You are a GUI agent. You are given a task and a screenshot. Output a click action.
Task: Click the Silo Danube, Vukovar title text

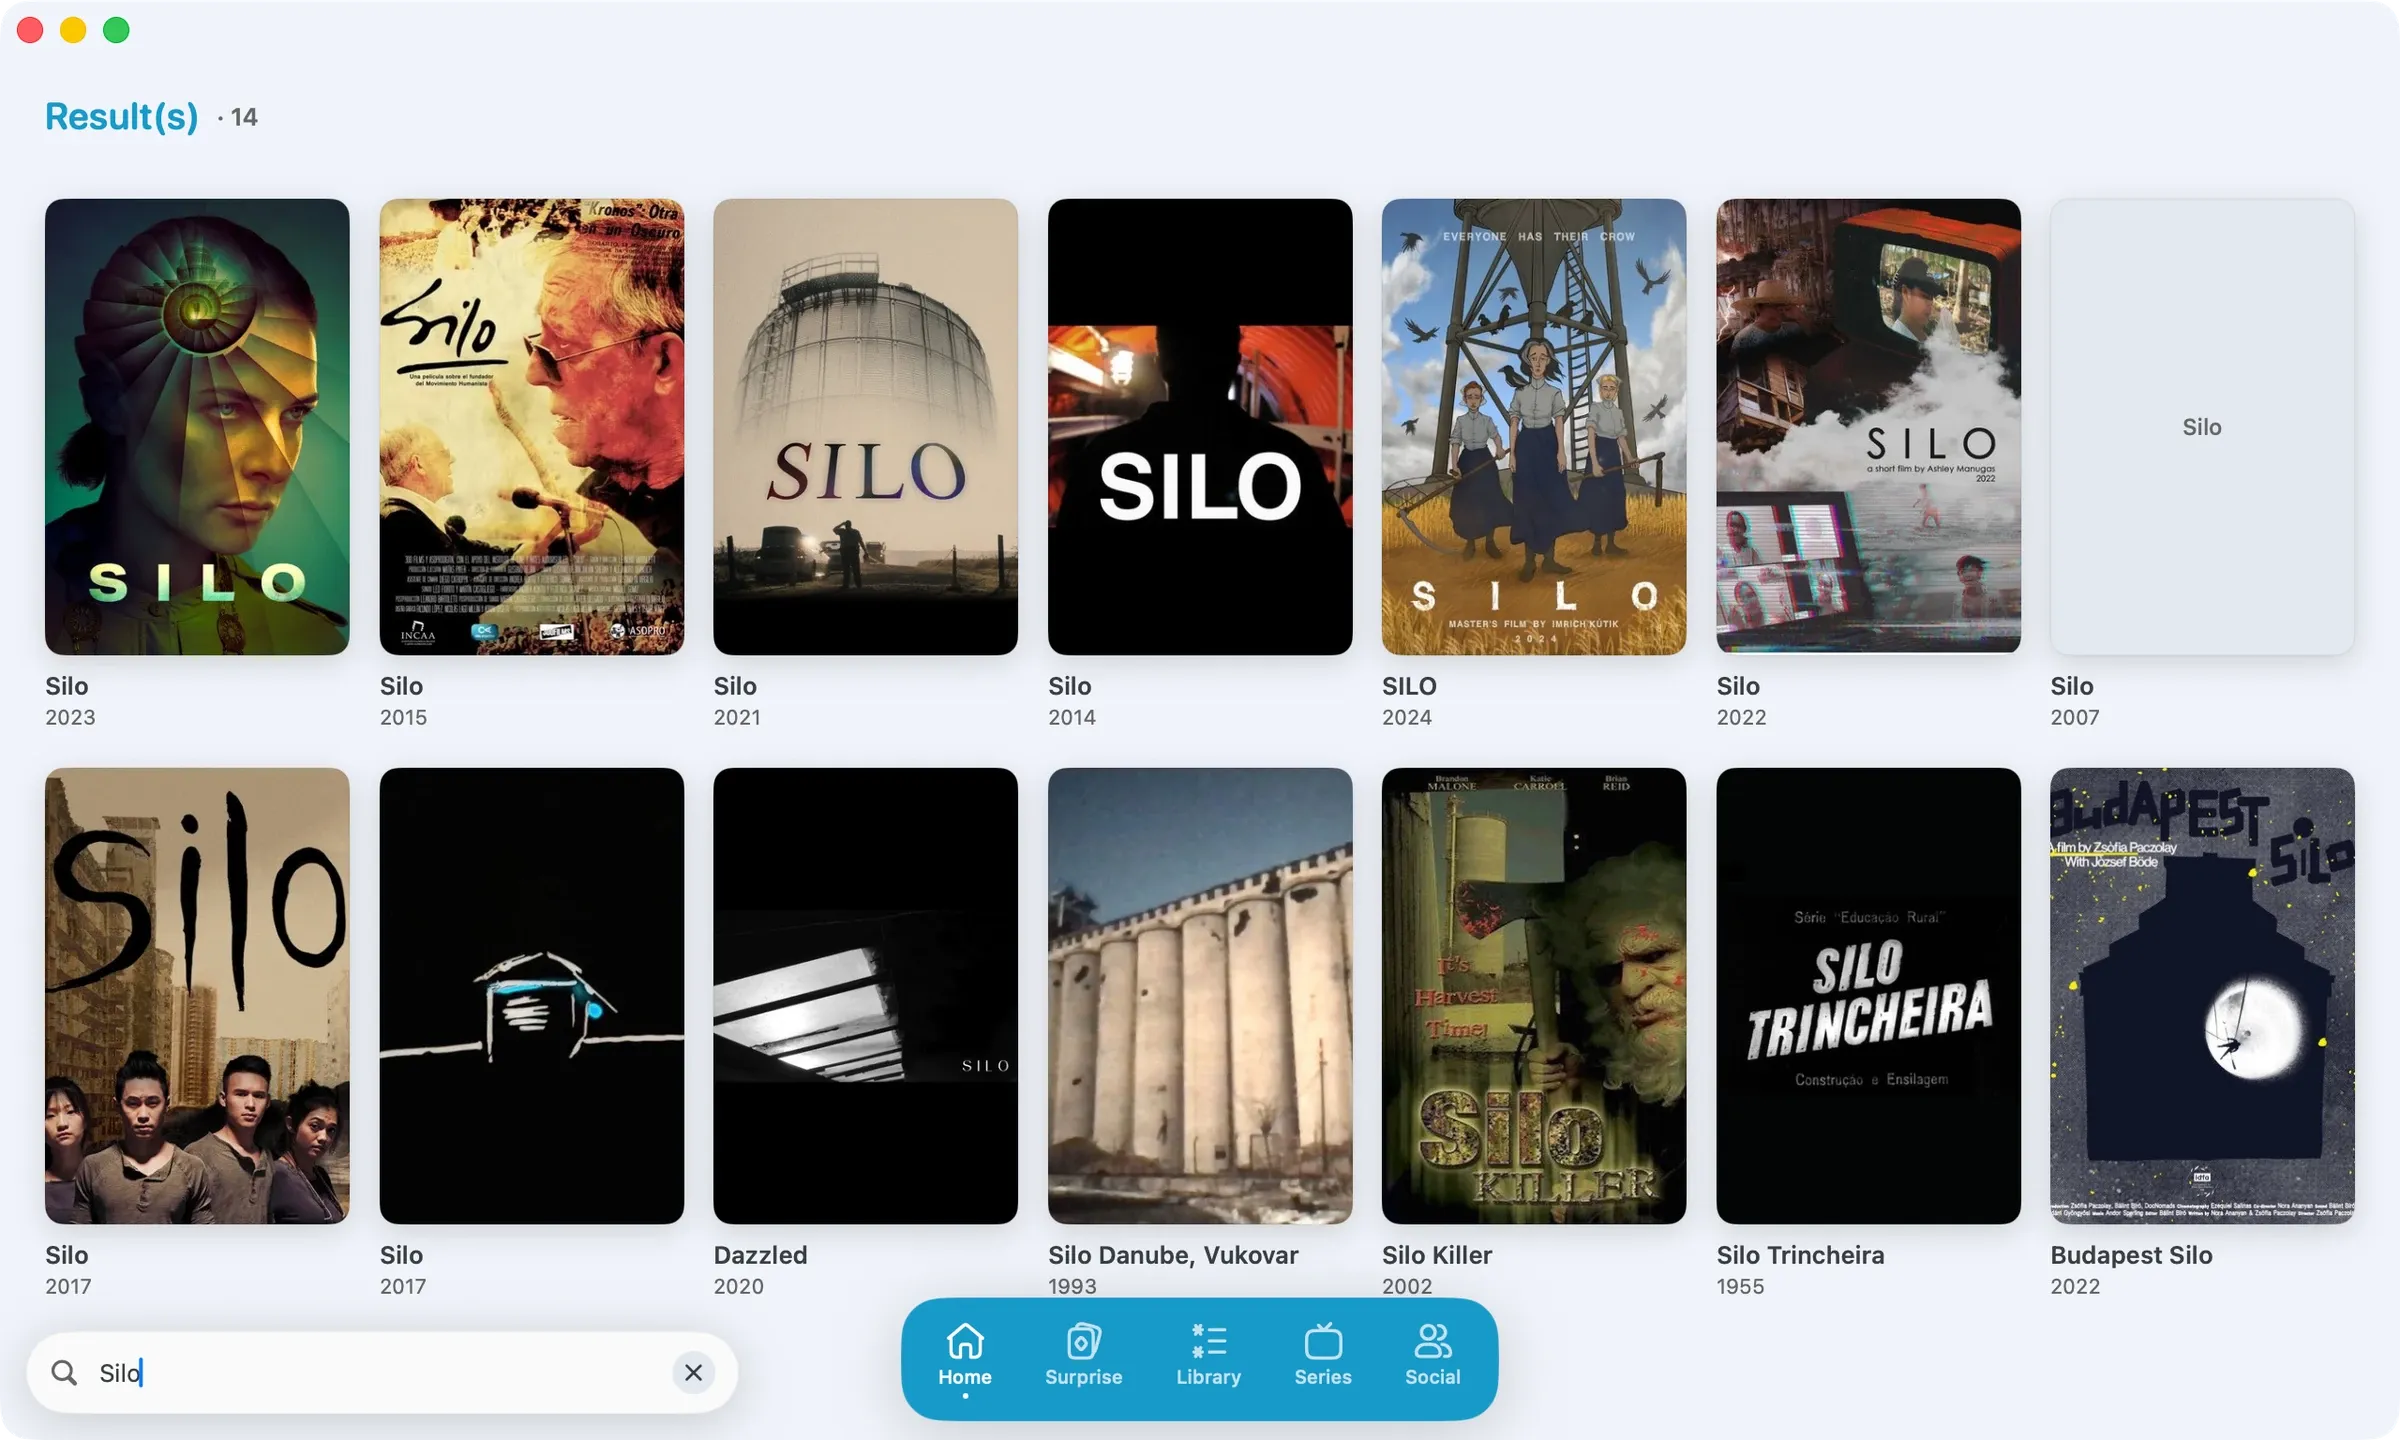tap(1173, 1255)
